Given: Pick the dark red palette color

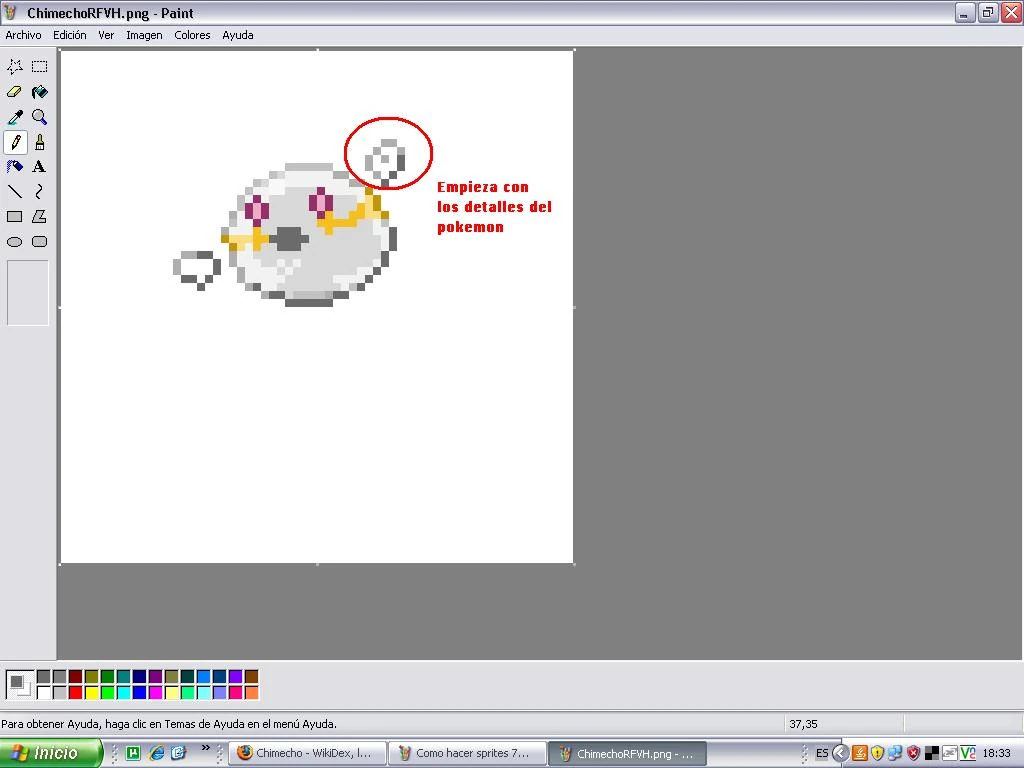Looking at the screenshot, I should [x=76, y=677].
